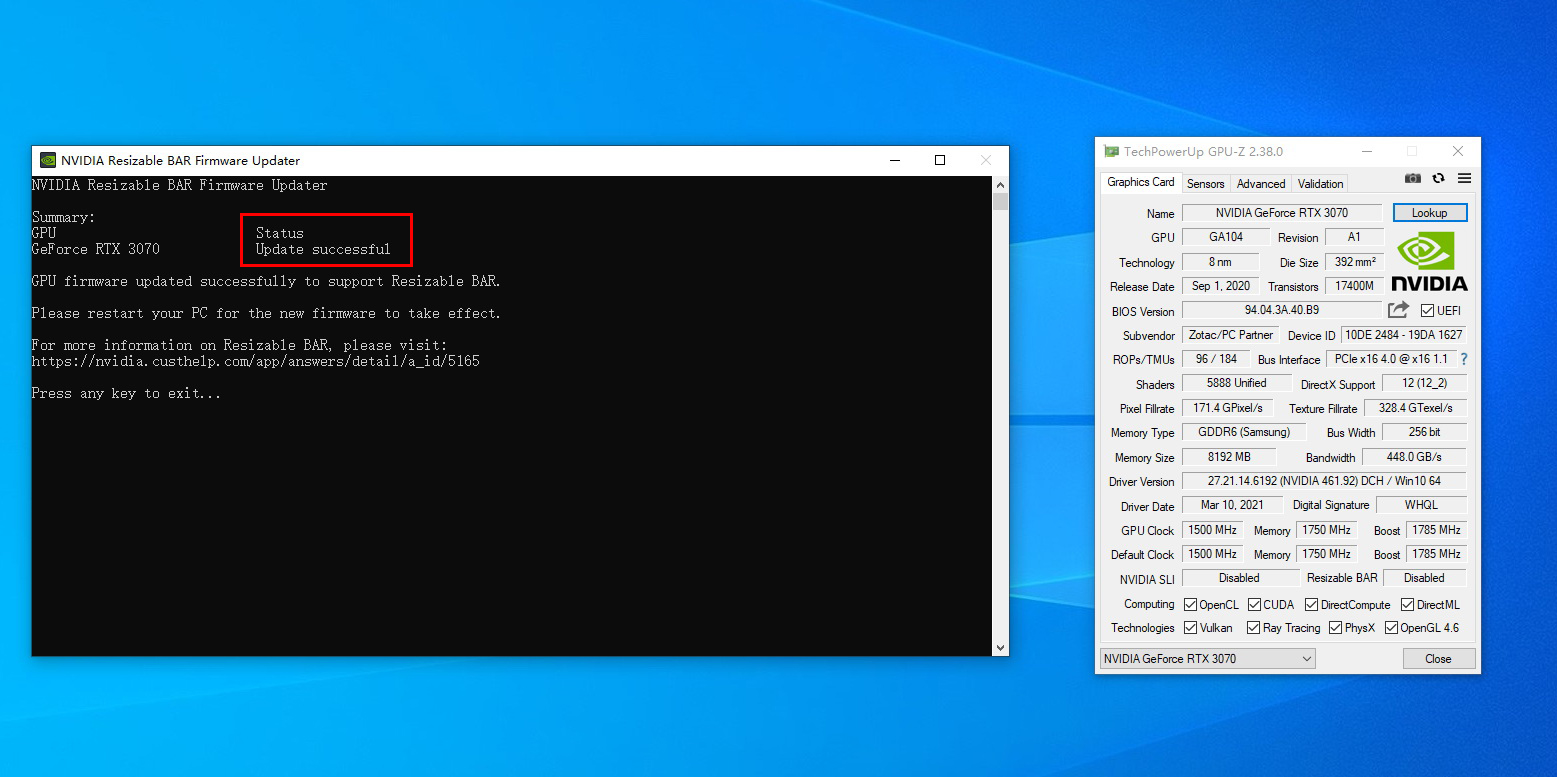The width and height of the screenshot is (1557, 777).
Task: Toggle the Ray Tracing checkbox
Action: click(x=1254, y=628)
